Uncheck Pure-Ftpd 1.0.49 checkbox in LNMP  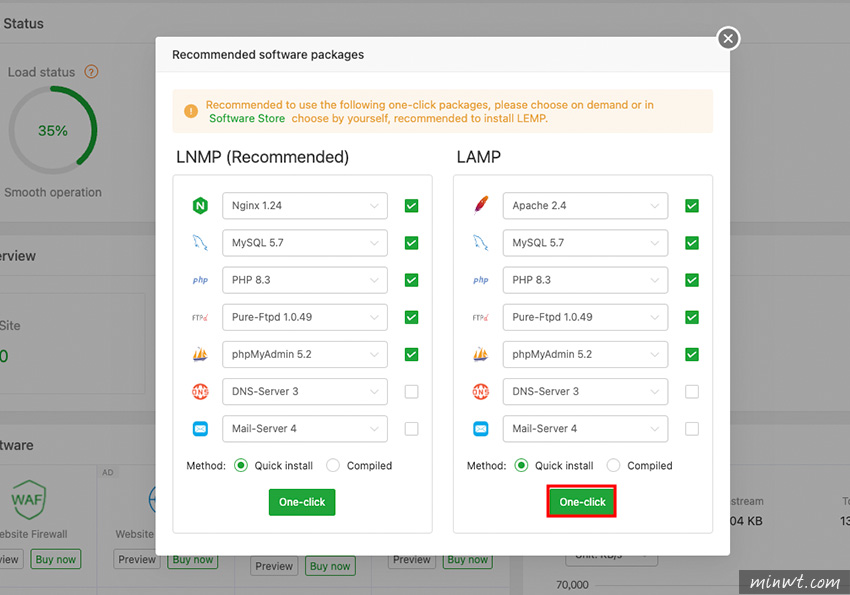coord(411,318)
